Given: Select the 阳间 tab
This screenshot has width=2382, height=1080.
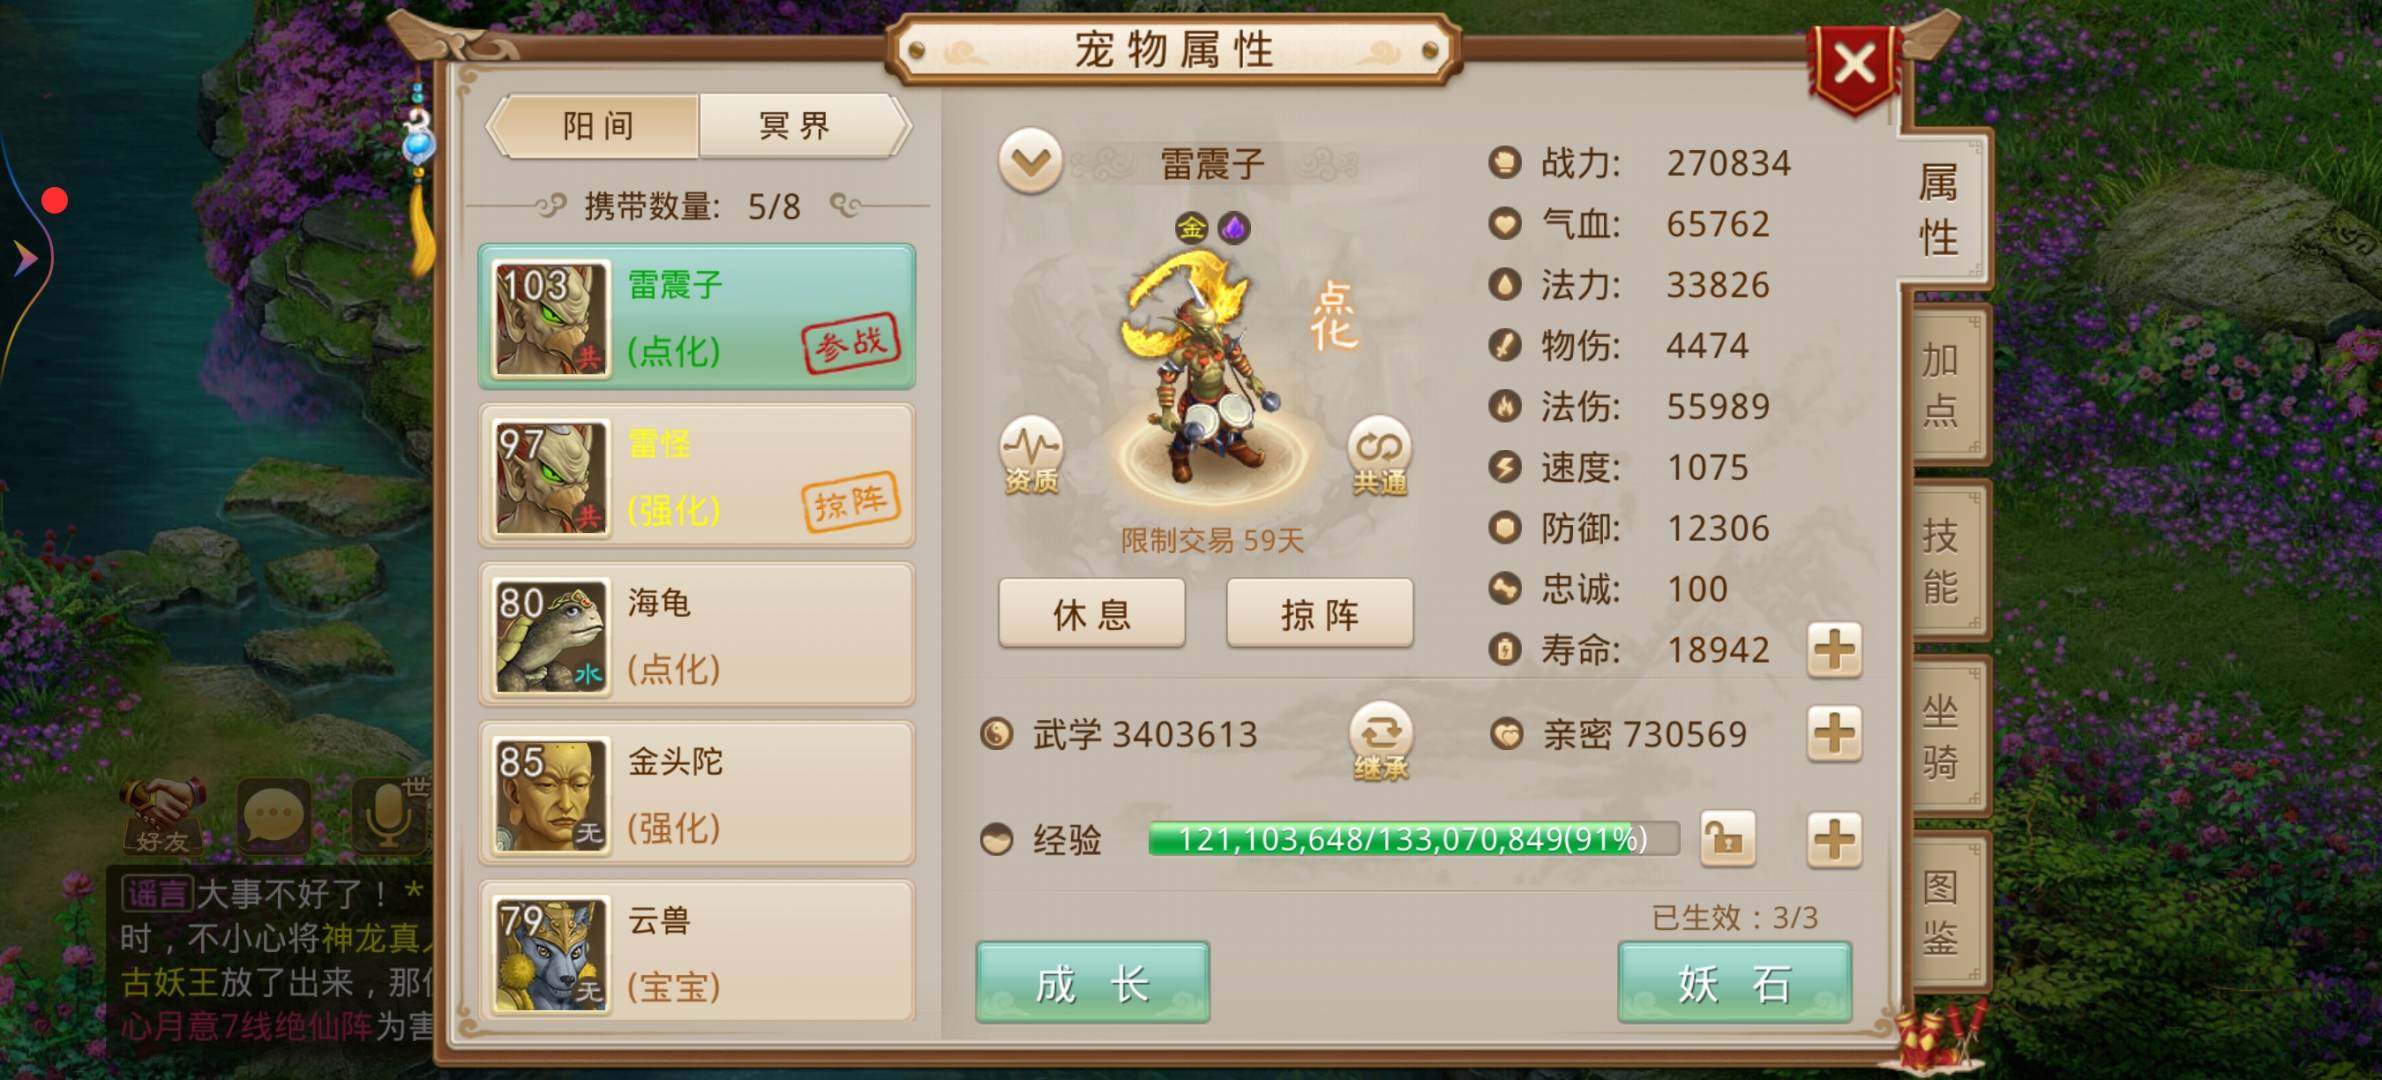Looking at the screenshot, I should pos(597,126).
